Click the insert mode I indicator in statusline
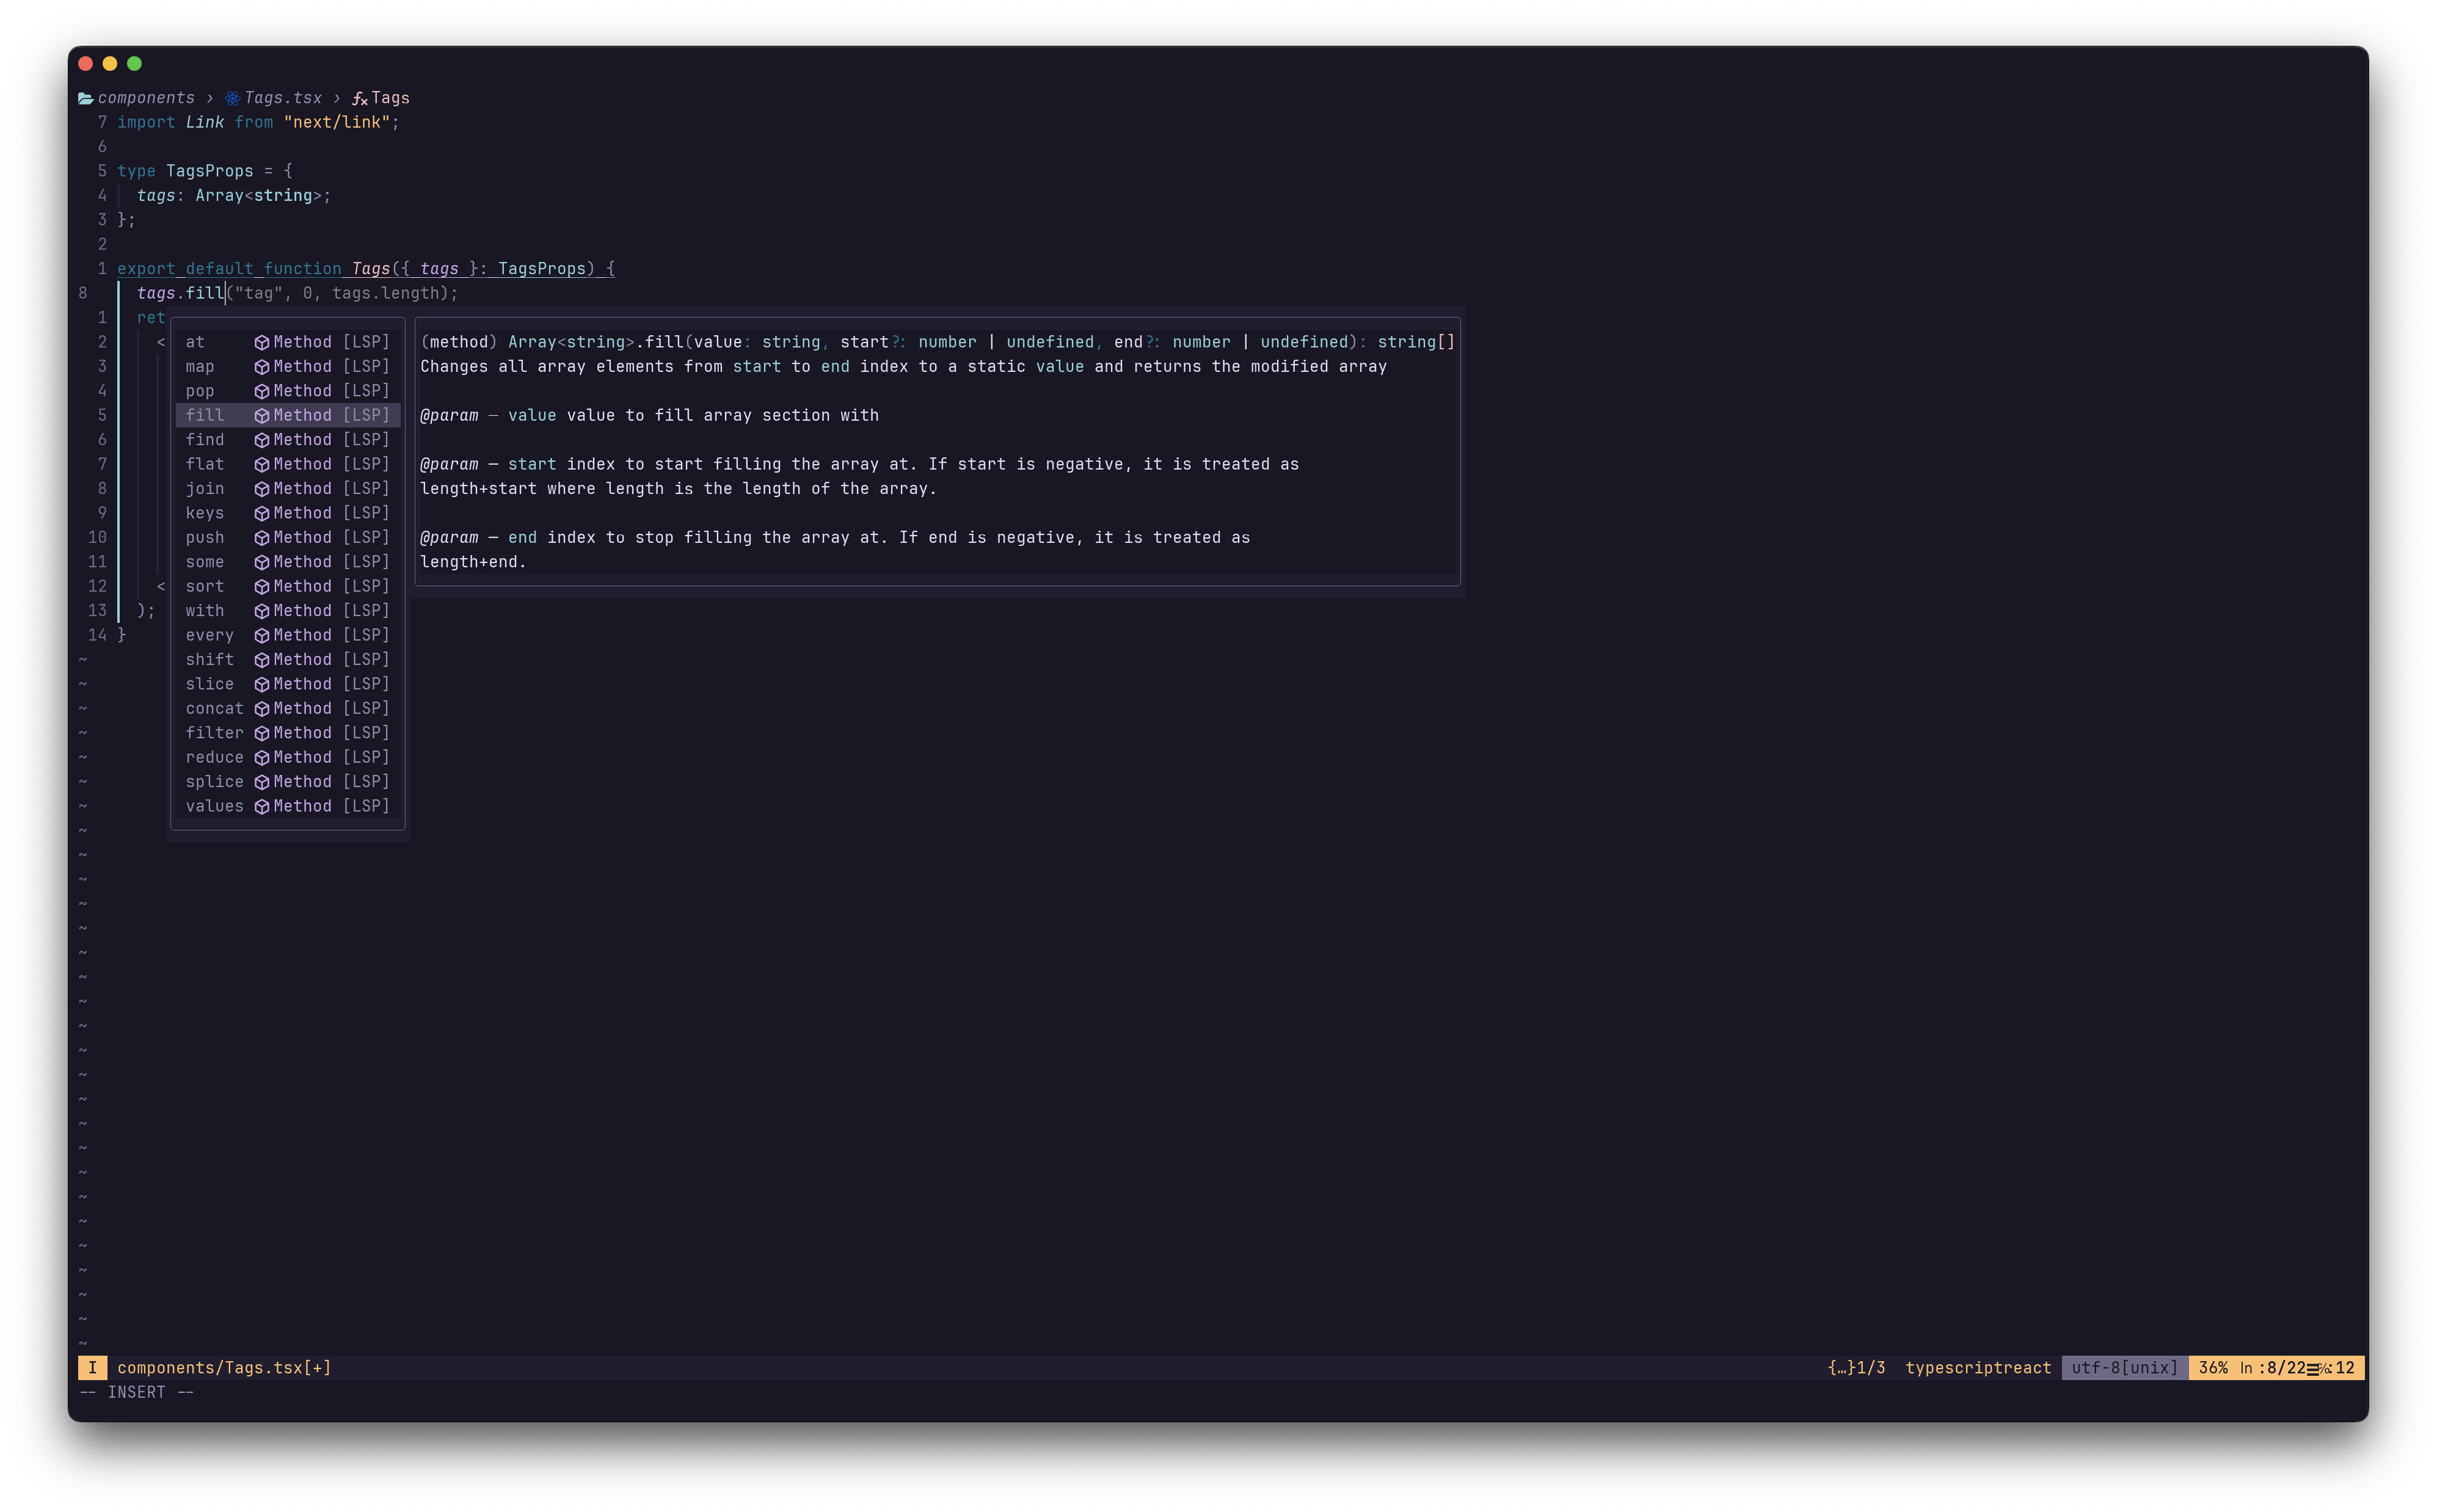The width and height of the screenshot is (2437, 1512). click(x=92, y=1367)
